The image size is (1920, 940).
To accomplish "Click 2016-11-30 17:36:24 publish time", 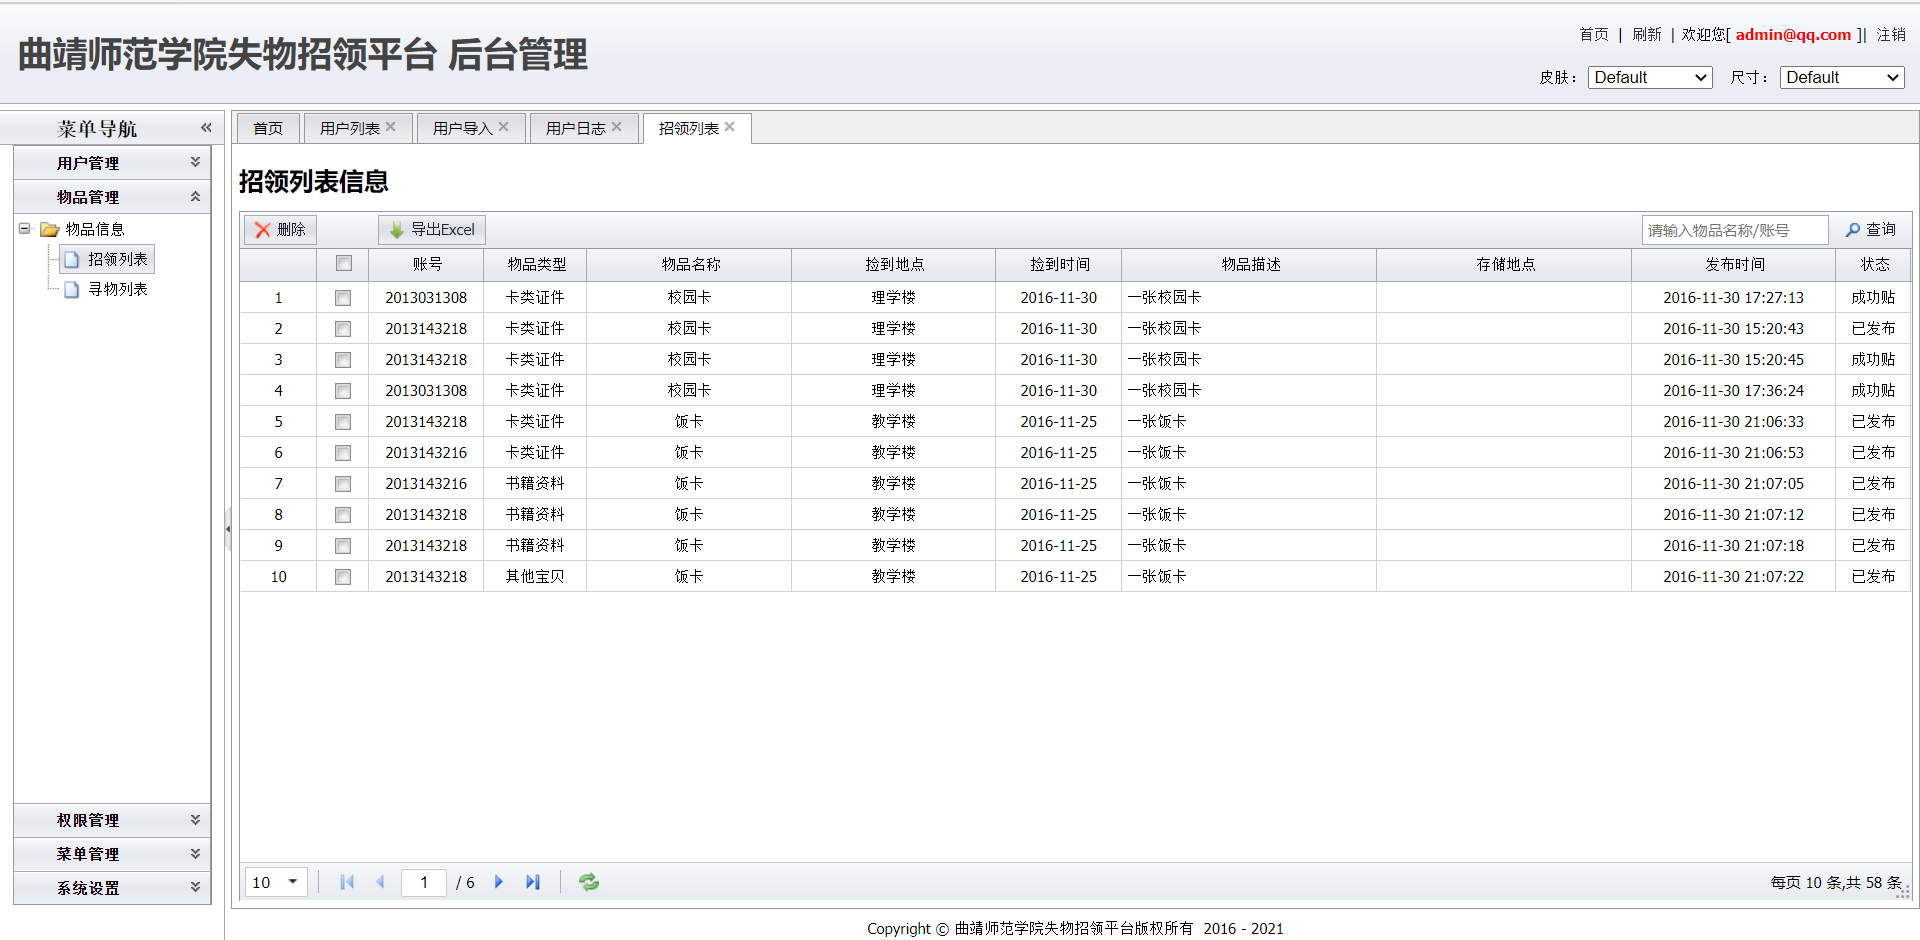I will click(1733, 391).
